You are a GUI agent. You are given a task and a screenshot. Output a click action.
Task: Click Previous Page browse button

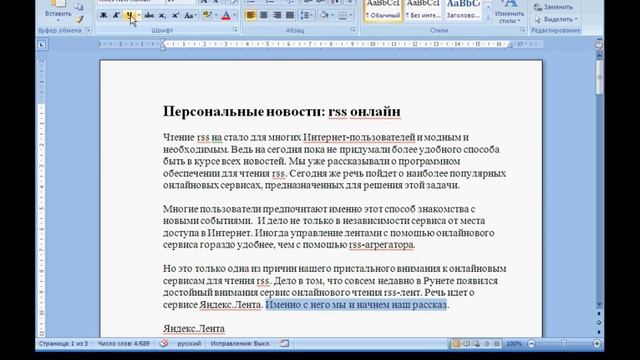pos(599,313)
